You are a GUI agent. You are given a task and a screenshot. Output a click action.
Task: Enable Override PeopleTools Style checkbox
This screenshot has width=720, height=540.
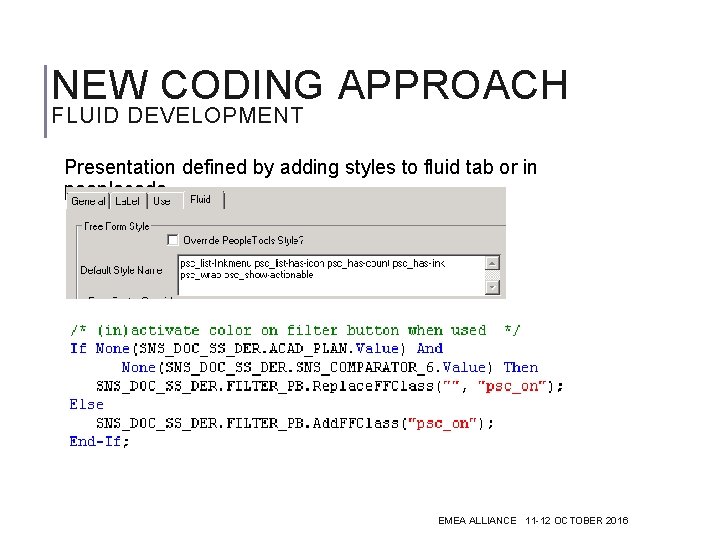click(173, 240)
